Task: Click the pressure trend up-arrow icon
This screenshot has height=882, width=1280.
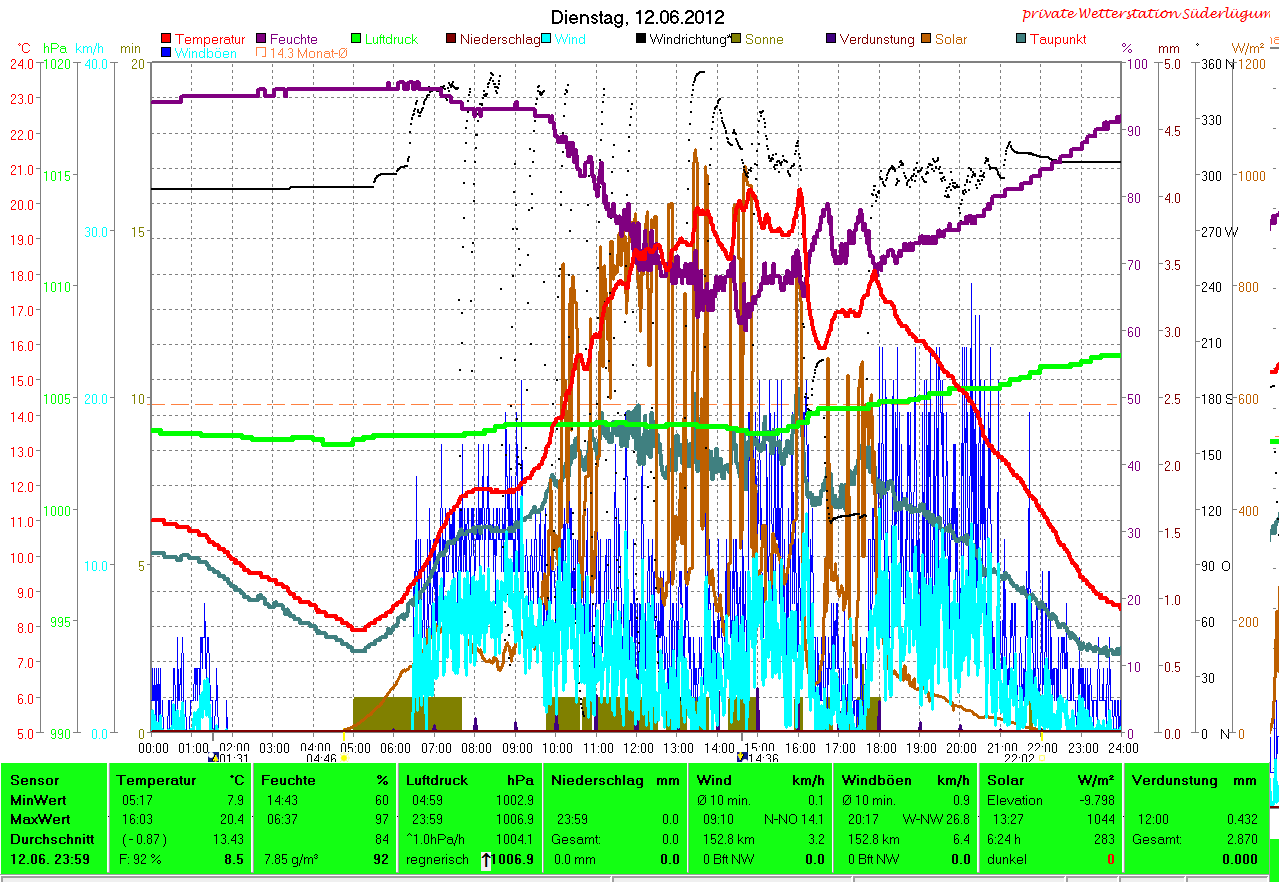Action: click(486, 860)
